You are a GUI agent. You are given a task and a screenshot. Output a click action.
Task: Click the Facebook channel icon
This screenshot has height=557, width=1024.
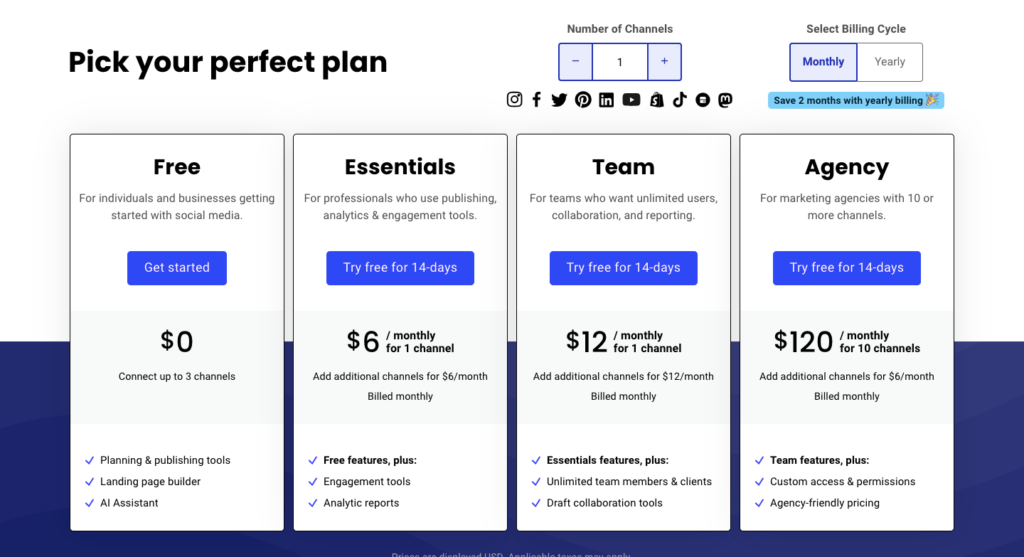coord(537,99)
